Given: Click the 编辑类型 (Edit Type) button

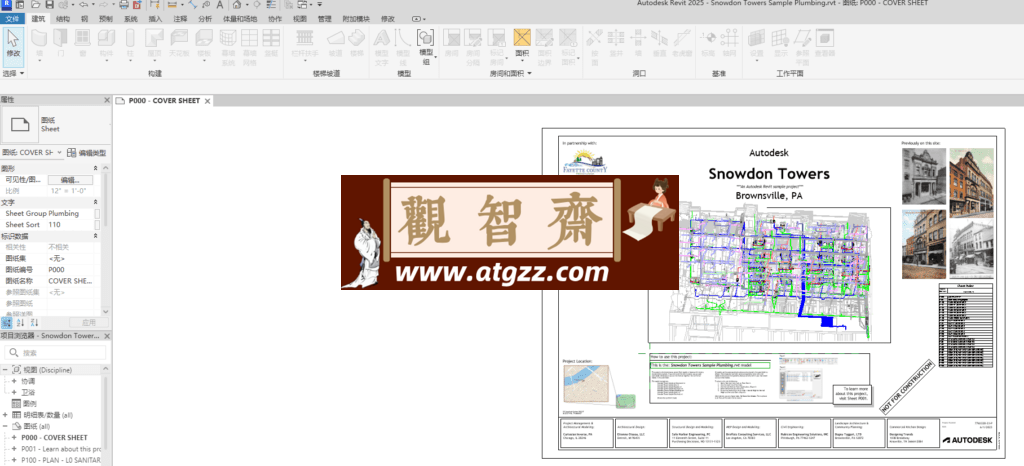Looking at the screenshot, I should (86, 153).
